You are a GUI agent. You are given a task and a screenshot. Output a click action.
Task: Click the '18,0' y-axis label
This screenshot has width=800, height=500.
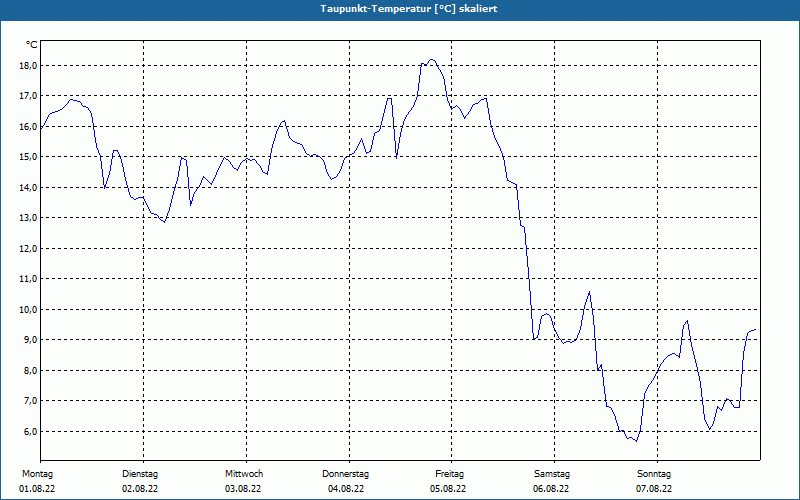click(28, 65)
